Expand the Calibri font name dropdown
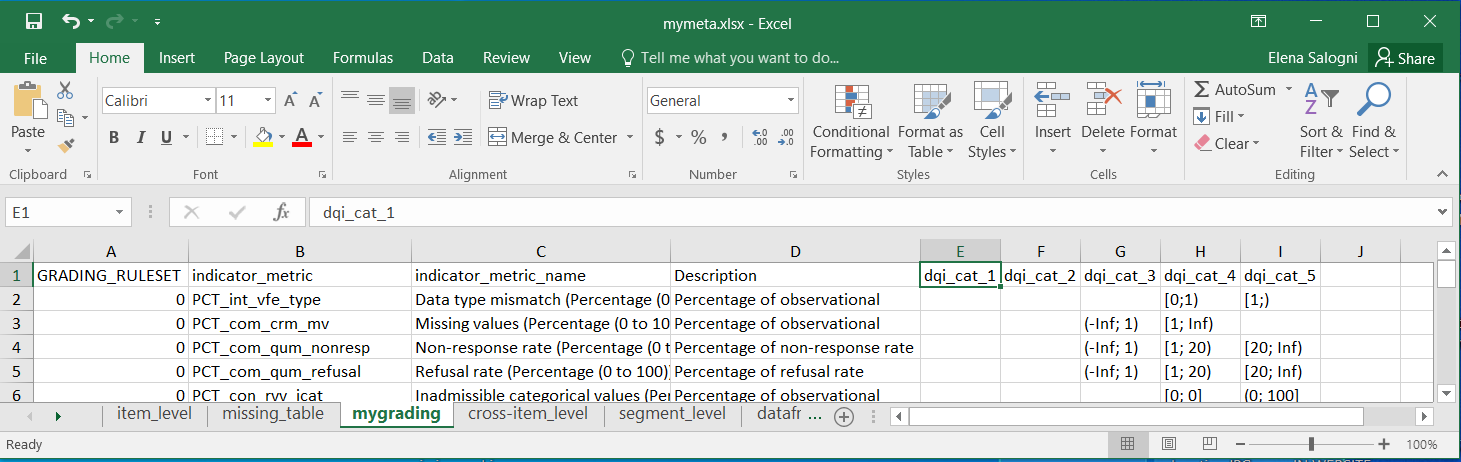The image size is (1461, 462). click(208, 101)
